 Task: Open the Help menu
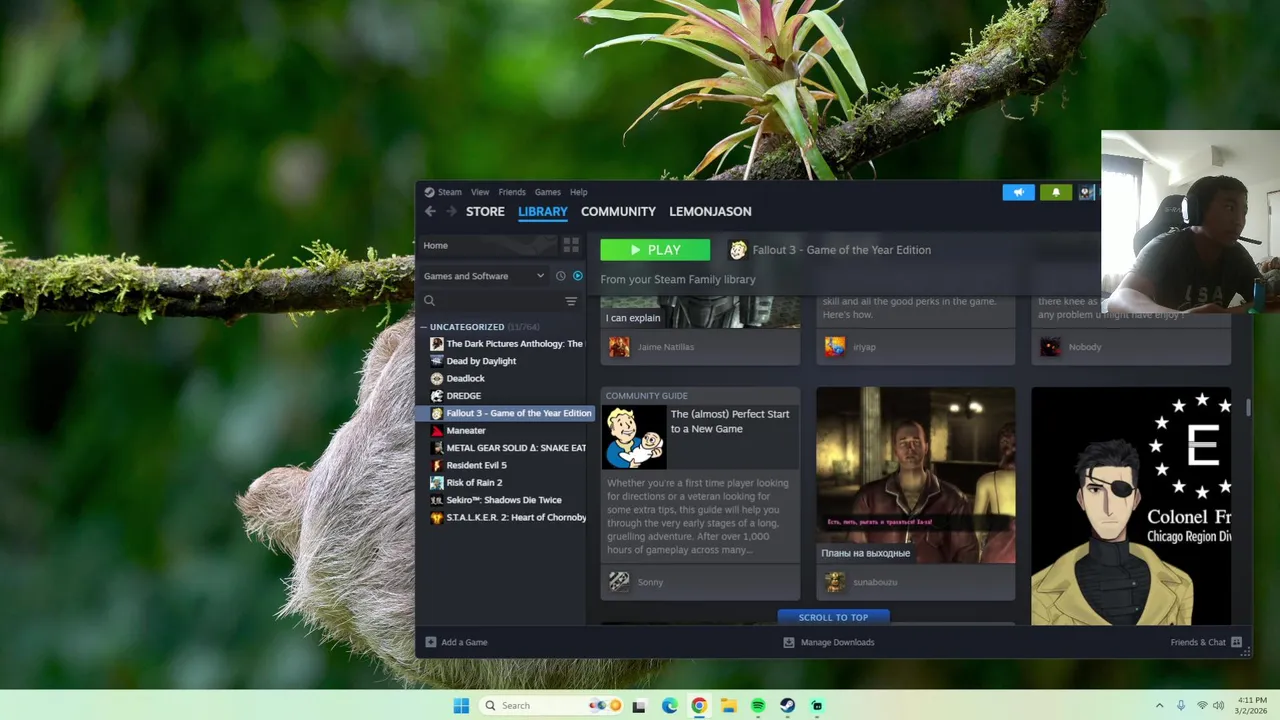(x=578, y=192)
